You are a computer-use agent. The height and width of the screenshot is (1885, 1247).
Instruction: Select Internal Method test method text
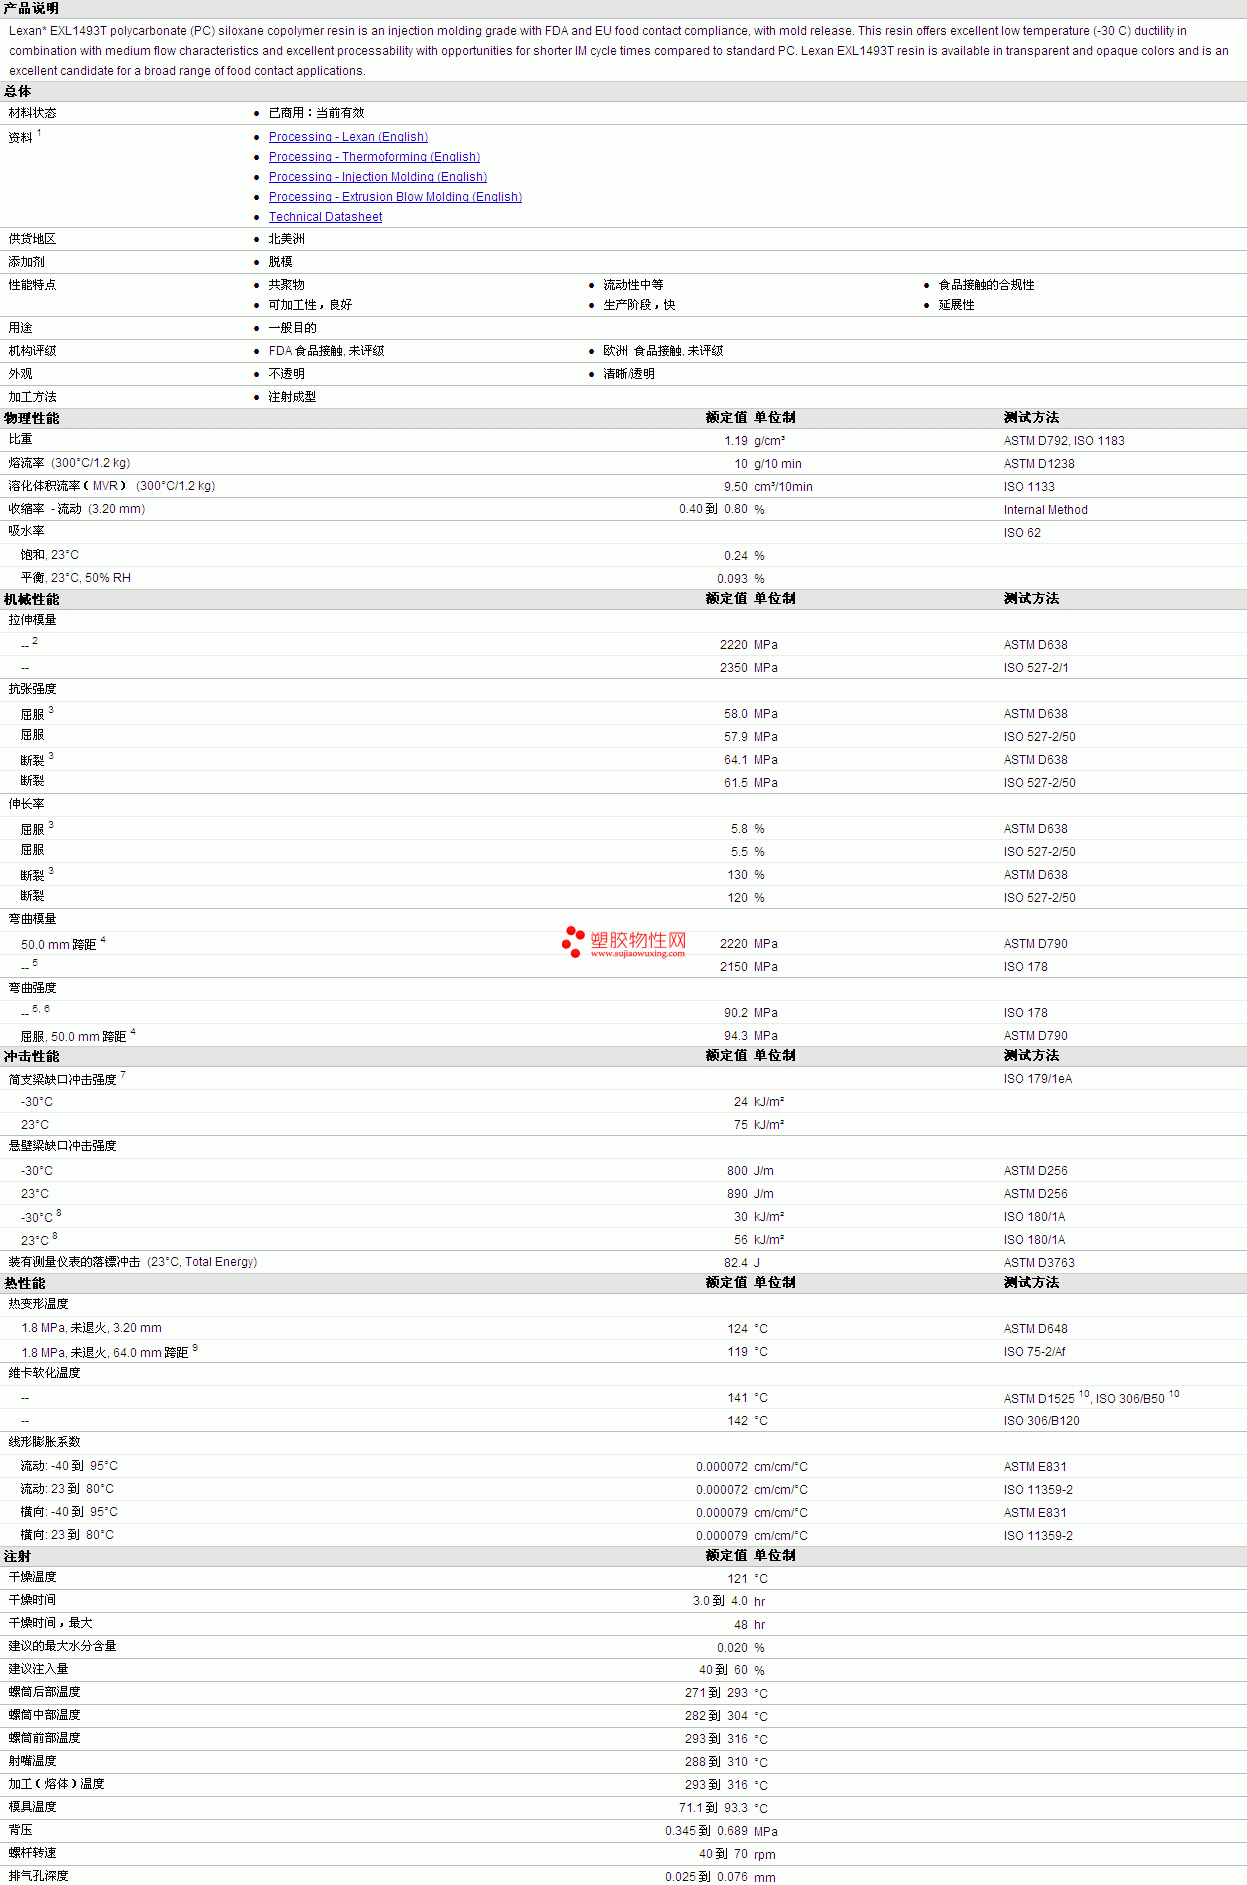coord(1046,510)
